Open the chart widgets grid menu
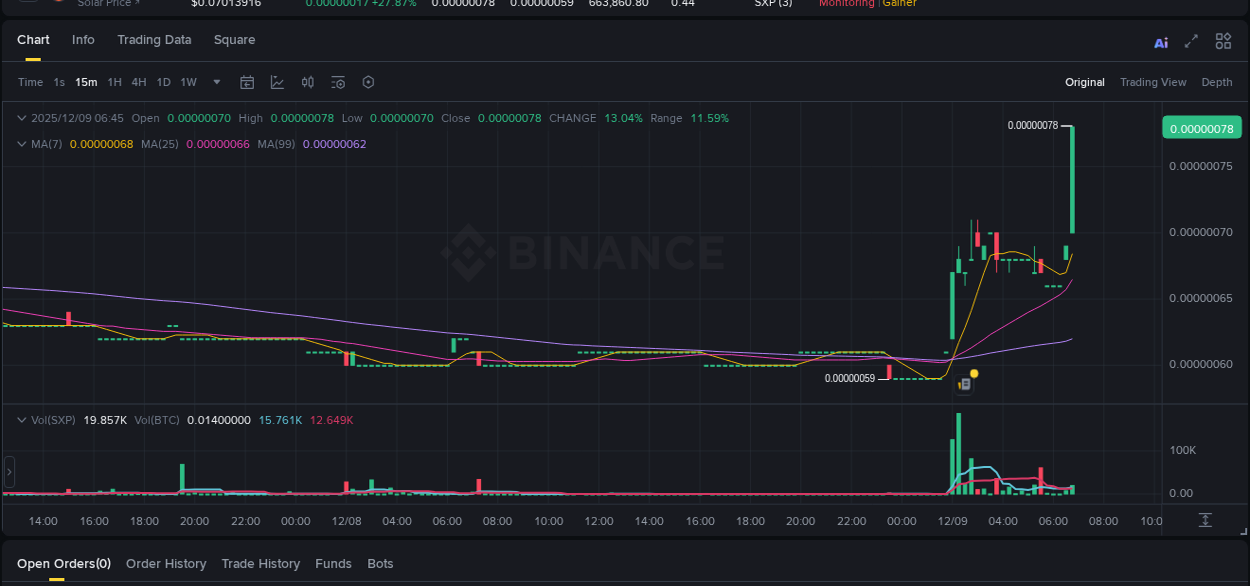The width and height of the screenshot is (1250, 586). tap(1223, 41)
